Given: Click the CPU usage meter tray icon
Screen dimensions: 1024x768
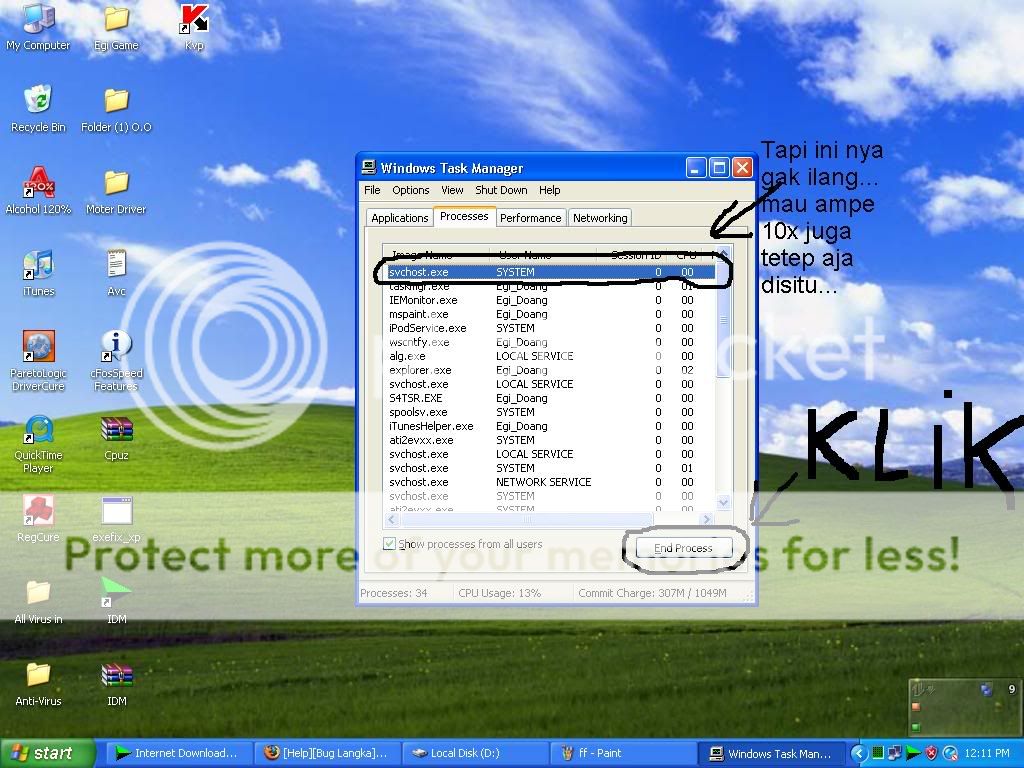Looking at the screenshot, I should tap(878, 753).
